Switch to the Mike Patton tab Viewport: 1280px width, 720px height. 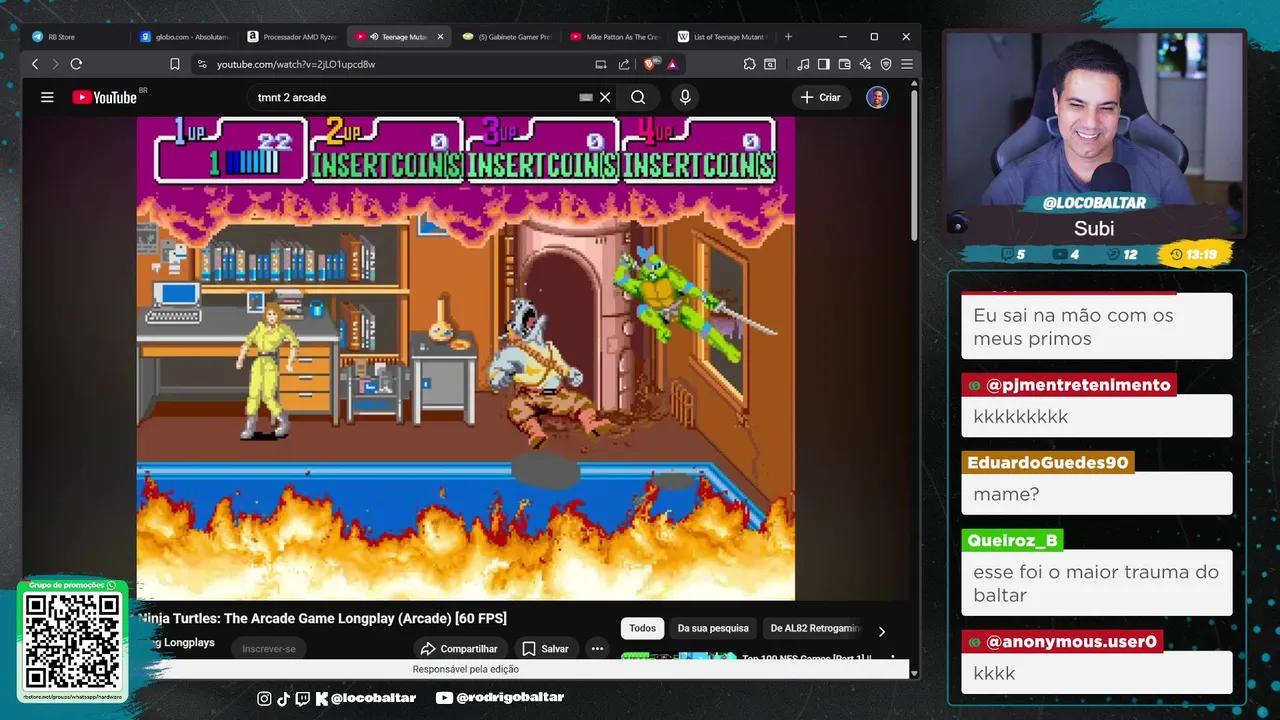click(615, 37)
